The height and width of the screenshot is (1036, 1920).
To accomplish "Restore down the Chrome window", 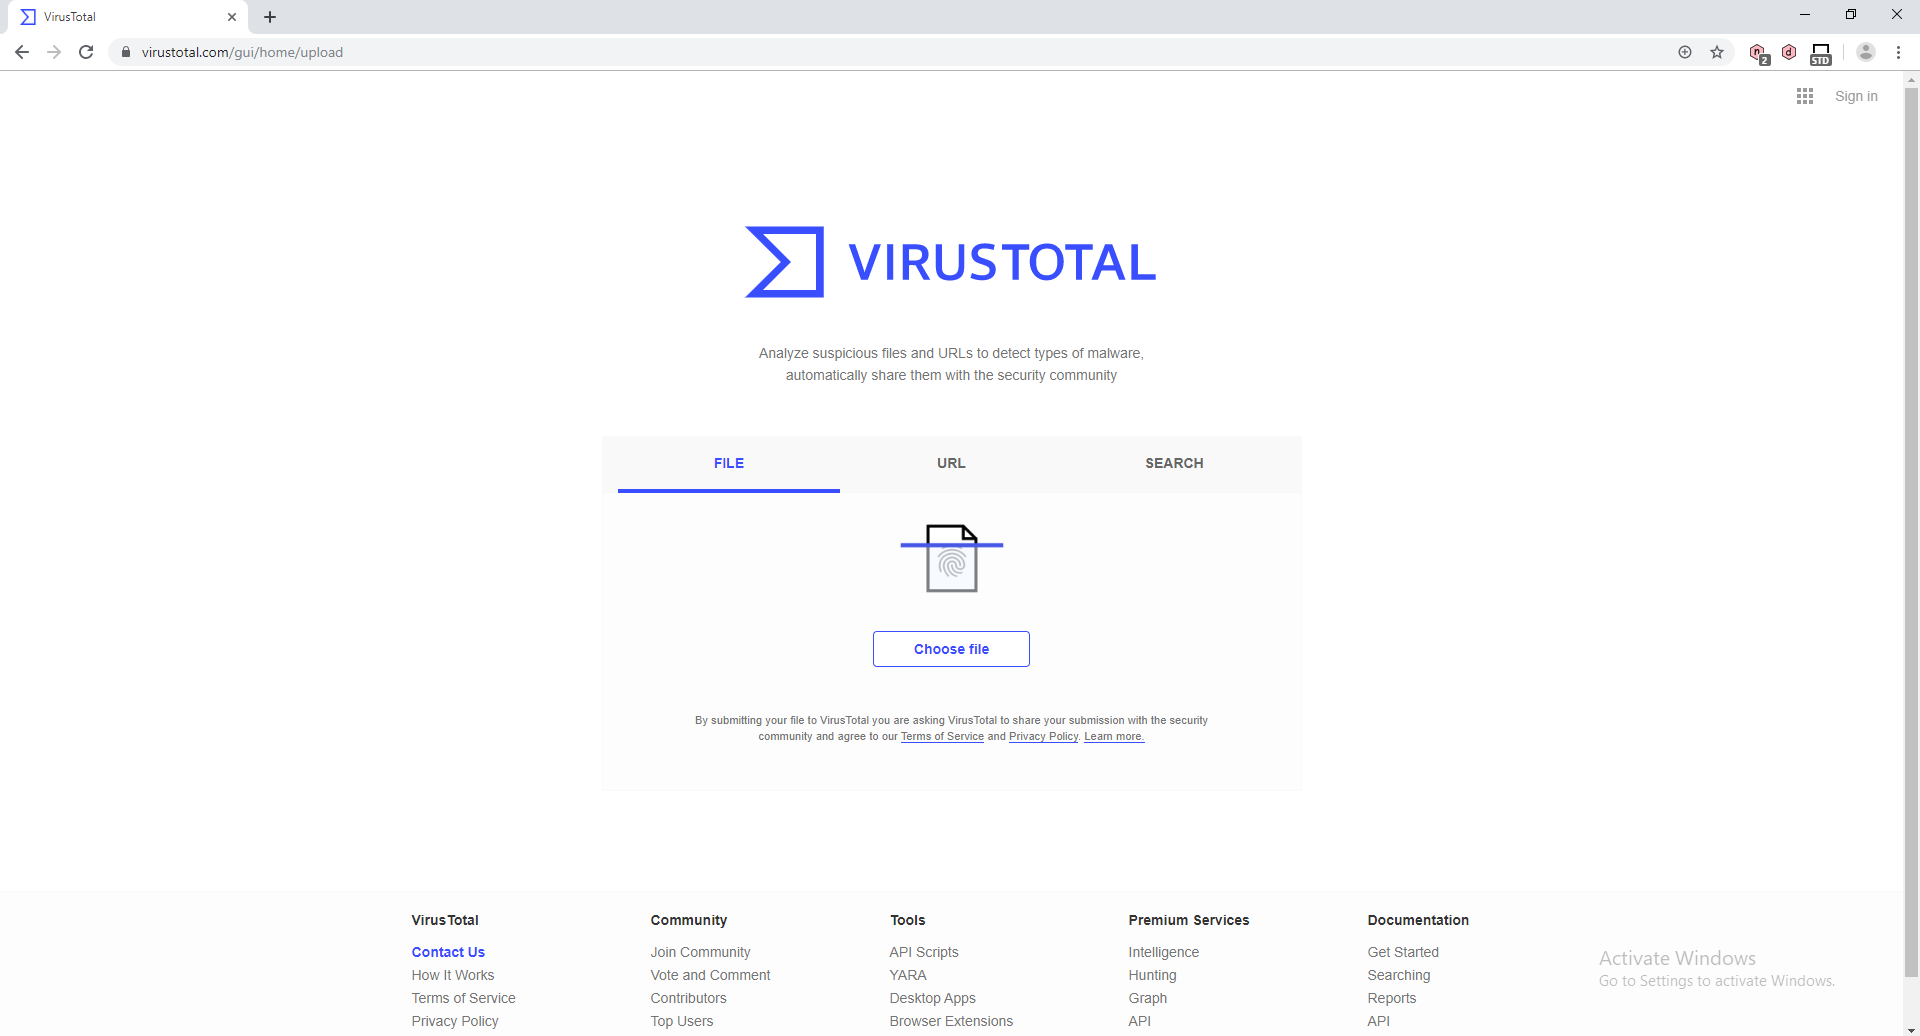I will click(x=1851, y=15).
